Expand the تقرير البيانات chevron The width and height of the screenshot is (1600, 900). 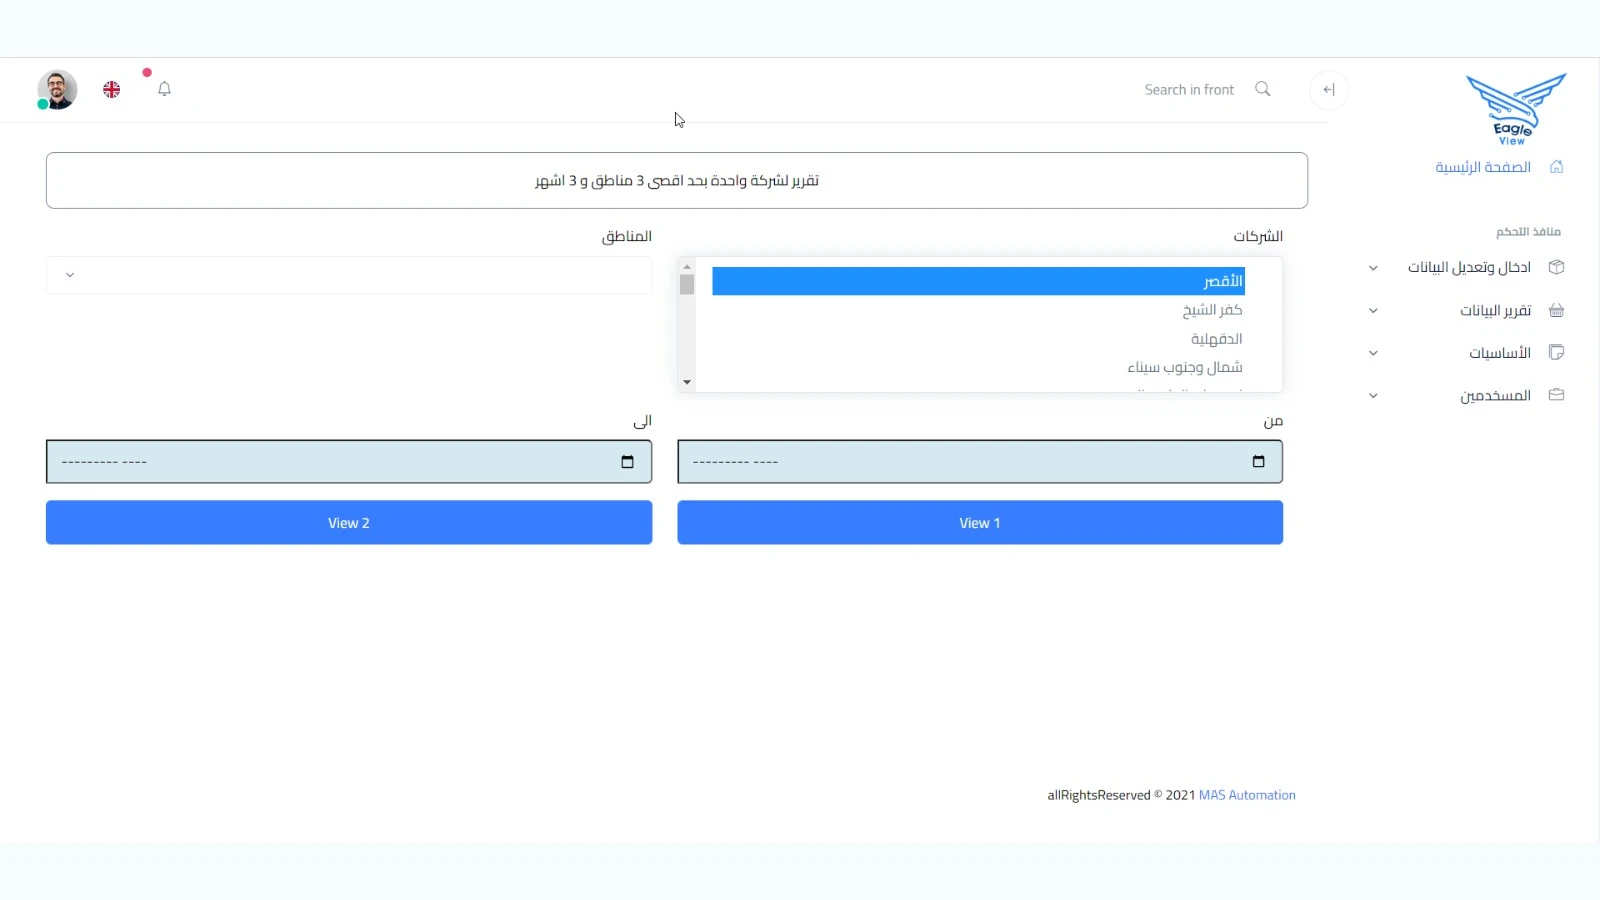1373,311
